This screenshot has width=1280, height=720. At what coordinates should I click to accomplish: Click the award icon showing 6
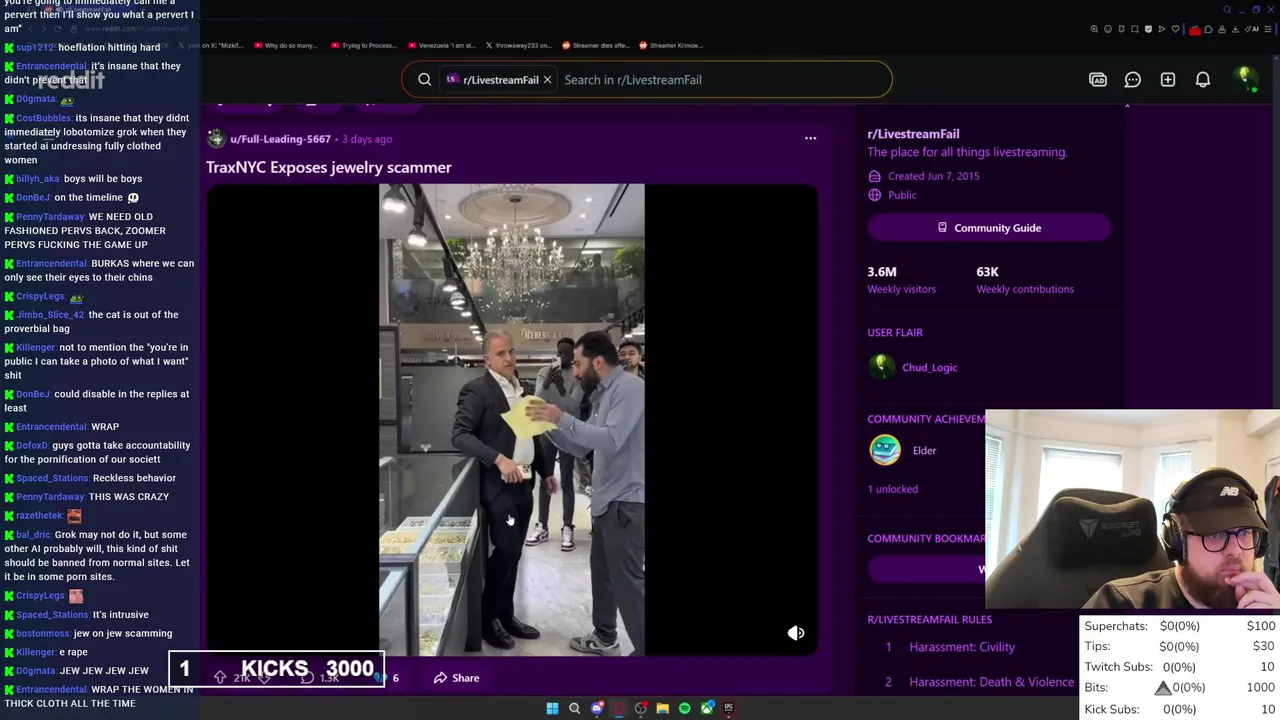point(387,678)
